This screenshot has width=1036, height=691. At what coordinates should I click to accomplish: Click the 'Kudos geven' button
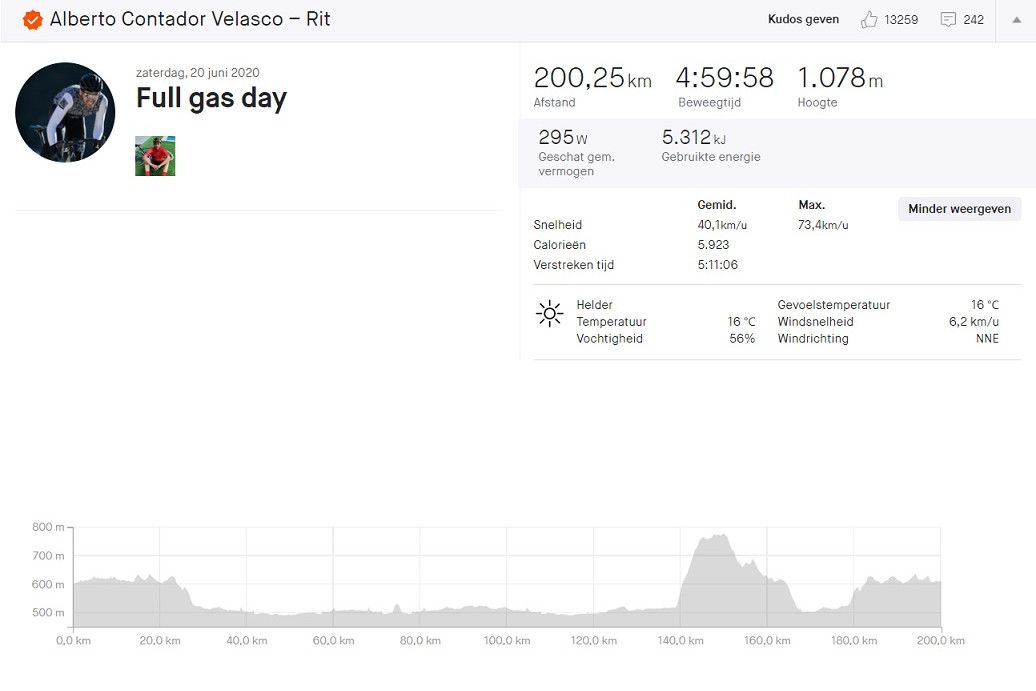pos(803,19)
